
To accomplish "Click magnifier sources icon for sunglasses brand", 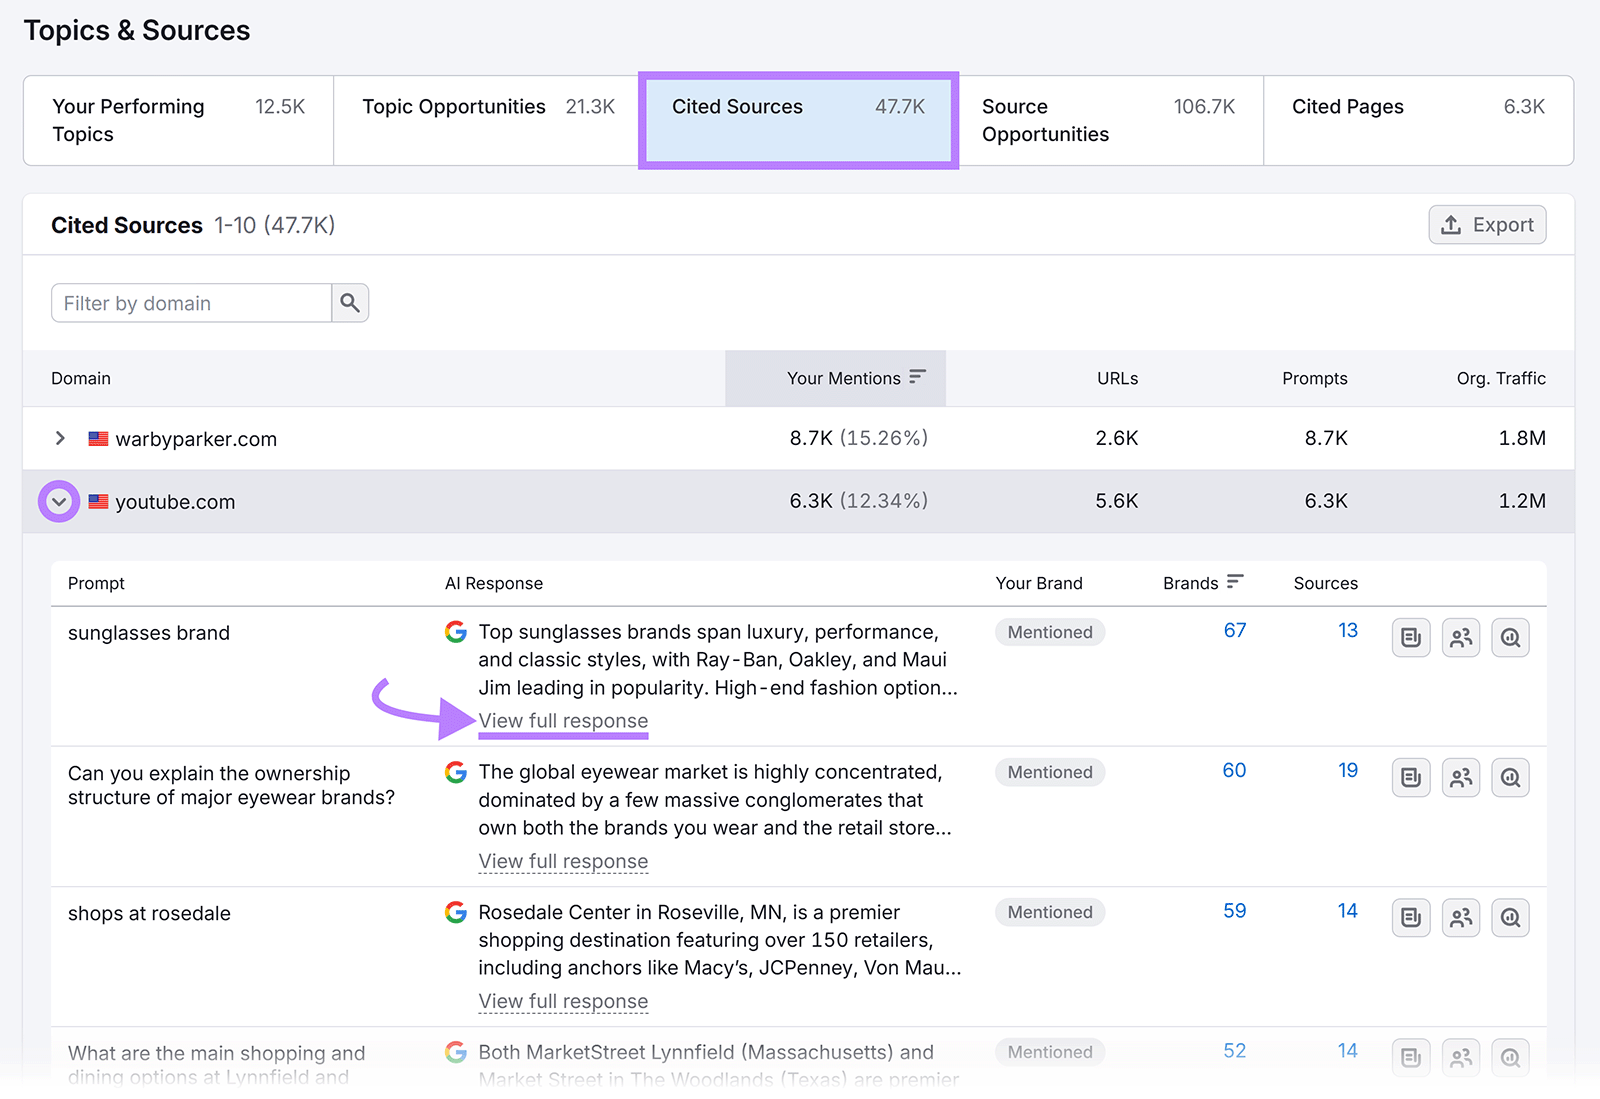I will (x=1511, y=638).
